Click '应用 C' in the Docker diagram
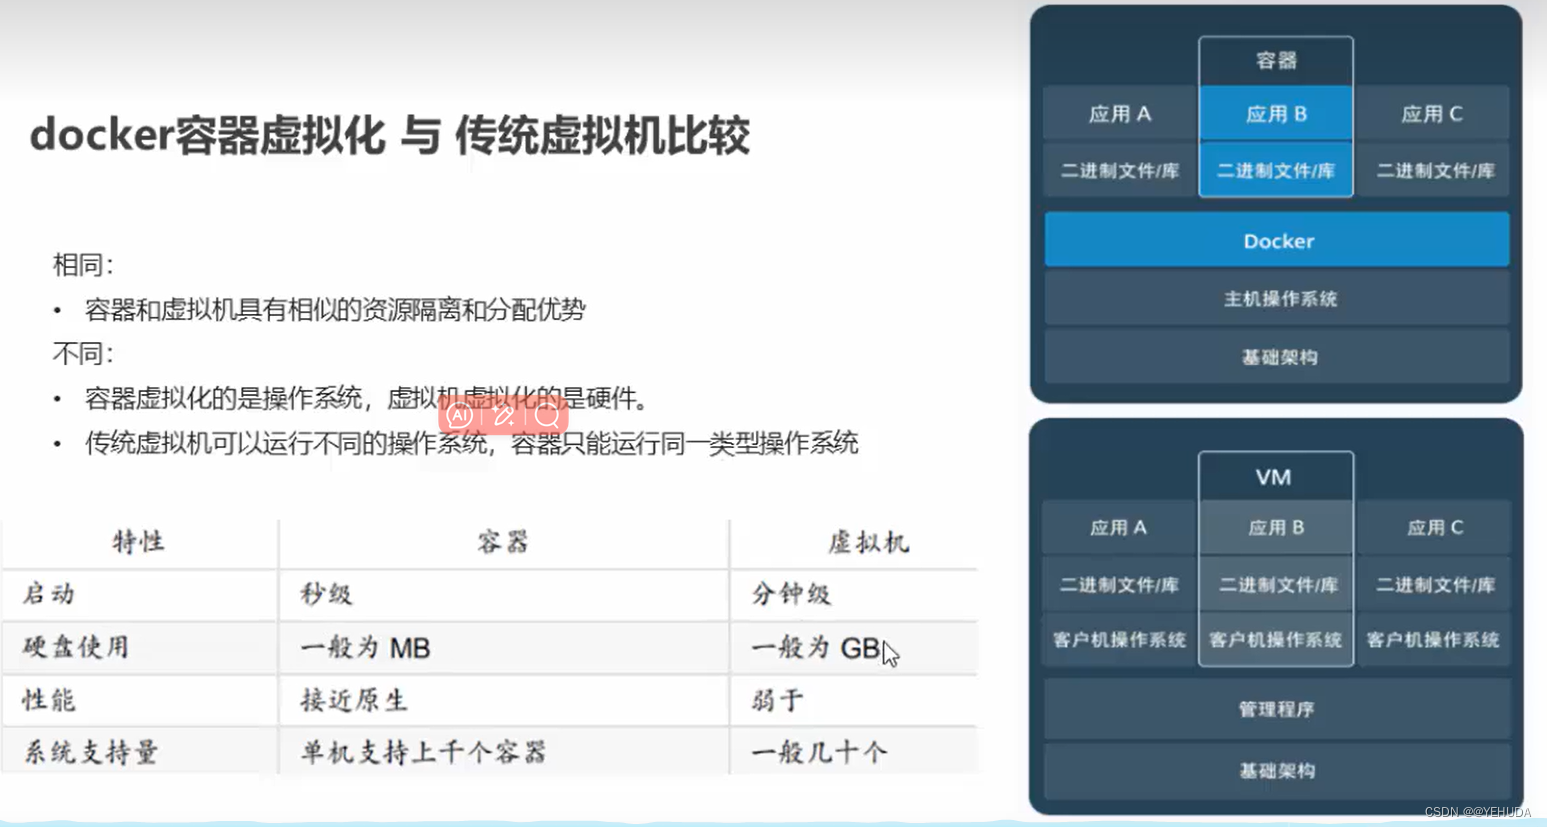 point(1432,114)
